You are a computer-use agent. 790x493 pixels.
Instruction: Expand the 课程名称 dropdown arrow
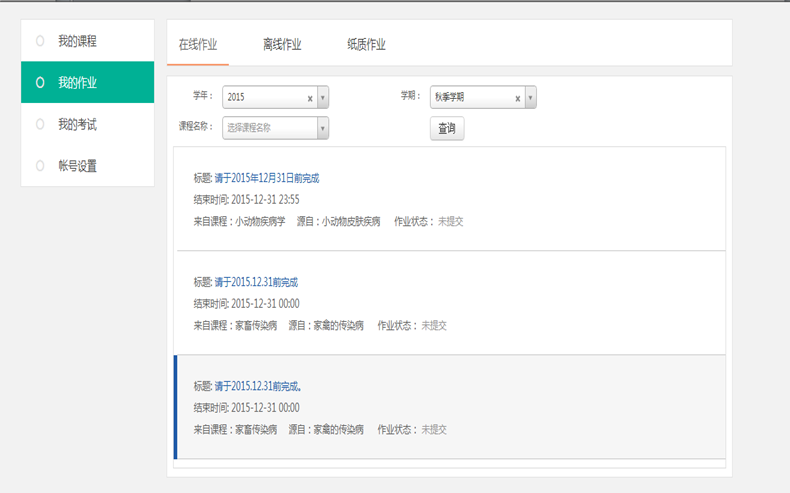point(323,128)
